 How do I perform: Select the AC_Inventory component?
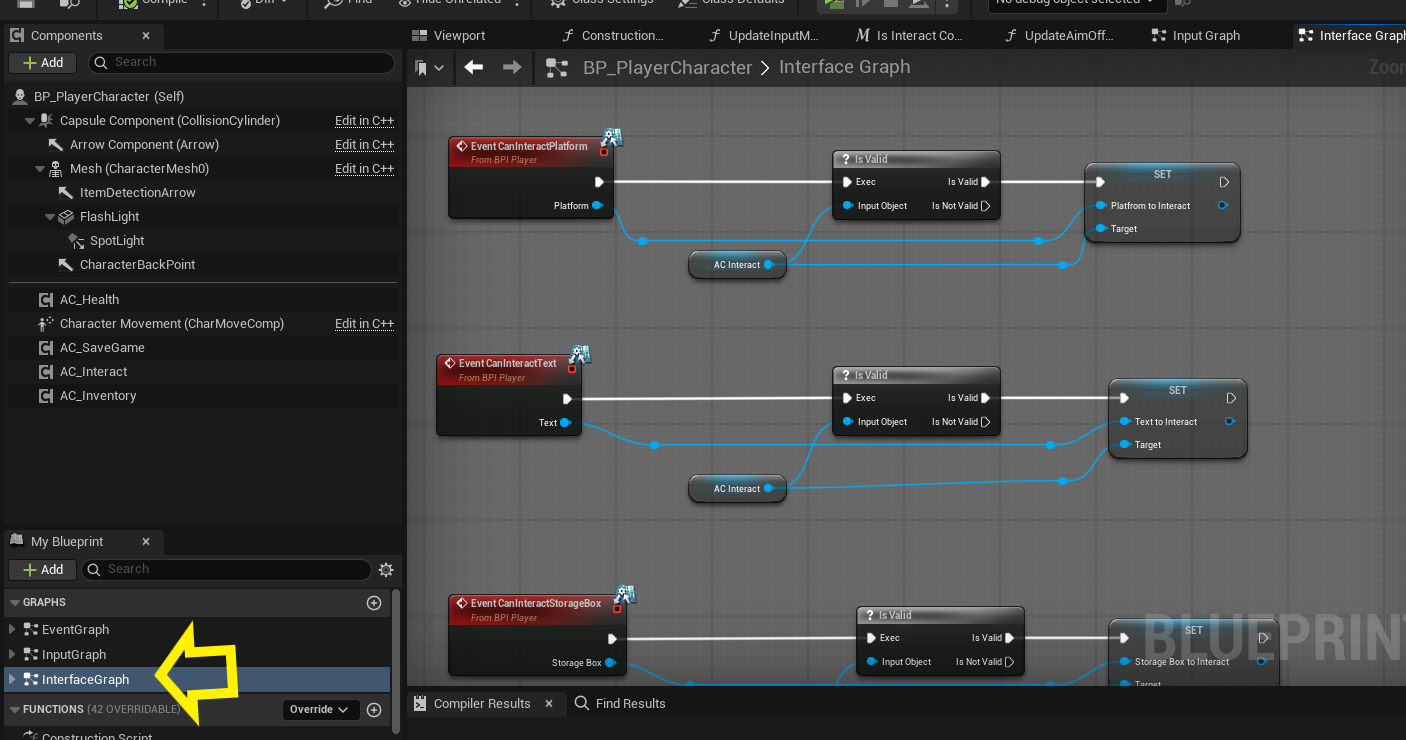[x=97, y=396]
